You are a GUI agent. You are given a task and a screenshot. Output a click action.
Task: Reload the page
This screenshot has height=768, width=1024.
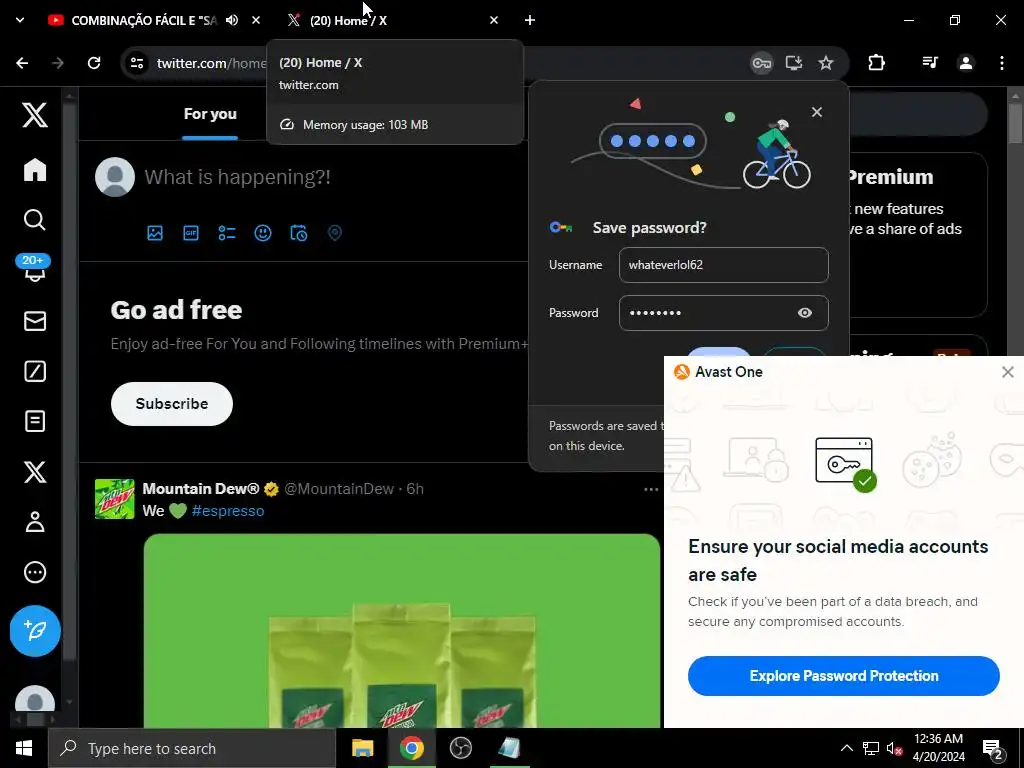(94, 63)
